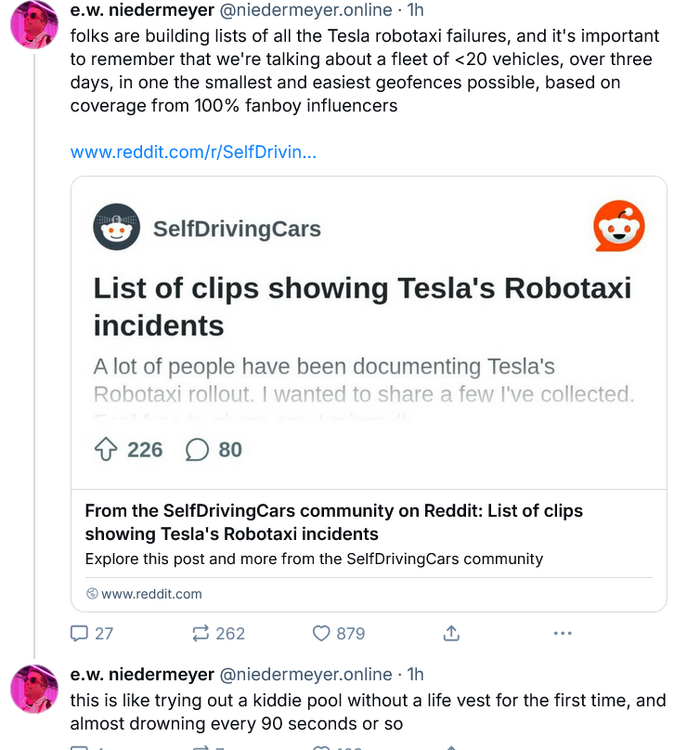Open the kiddie pool reply post text
Viewport: 674px width, 750px height.
click(367, 712)
